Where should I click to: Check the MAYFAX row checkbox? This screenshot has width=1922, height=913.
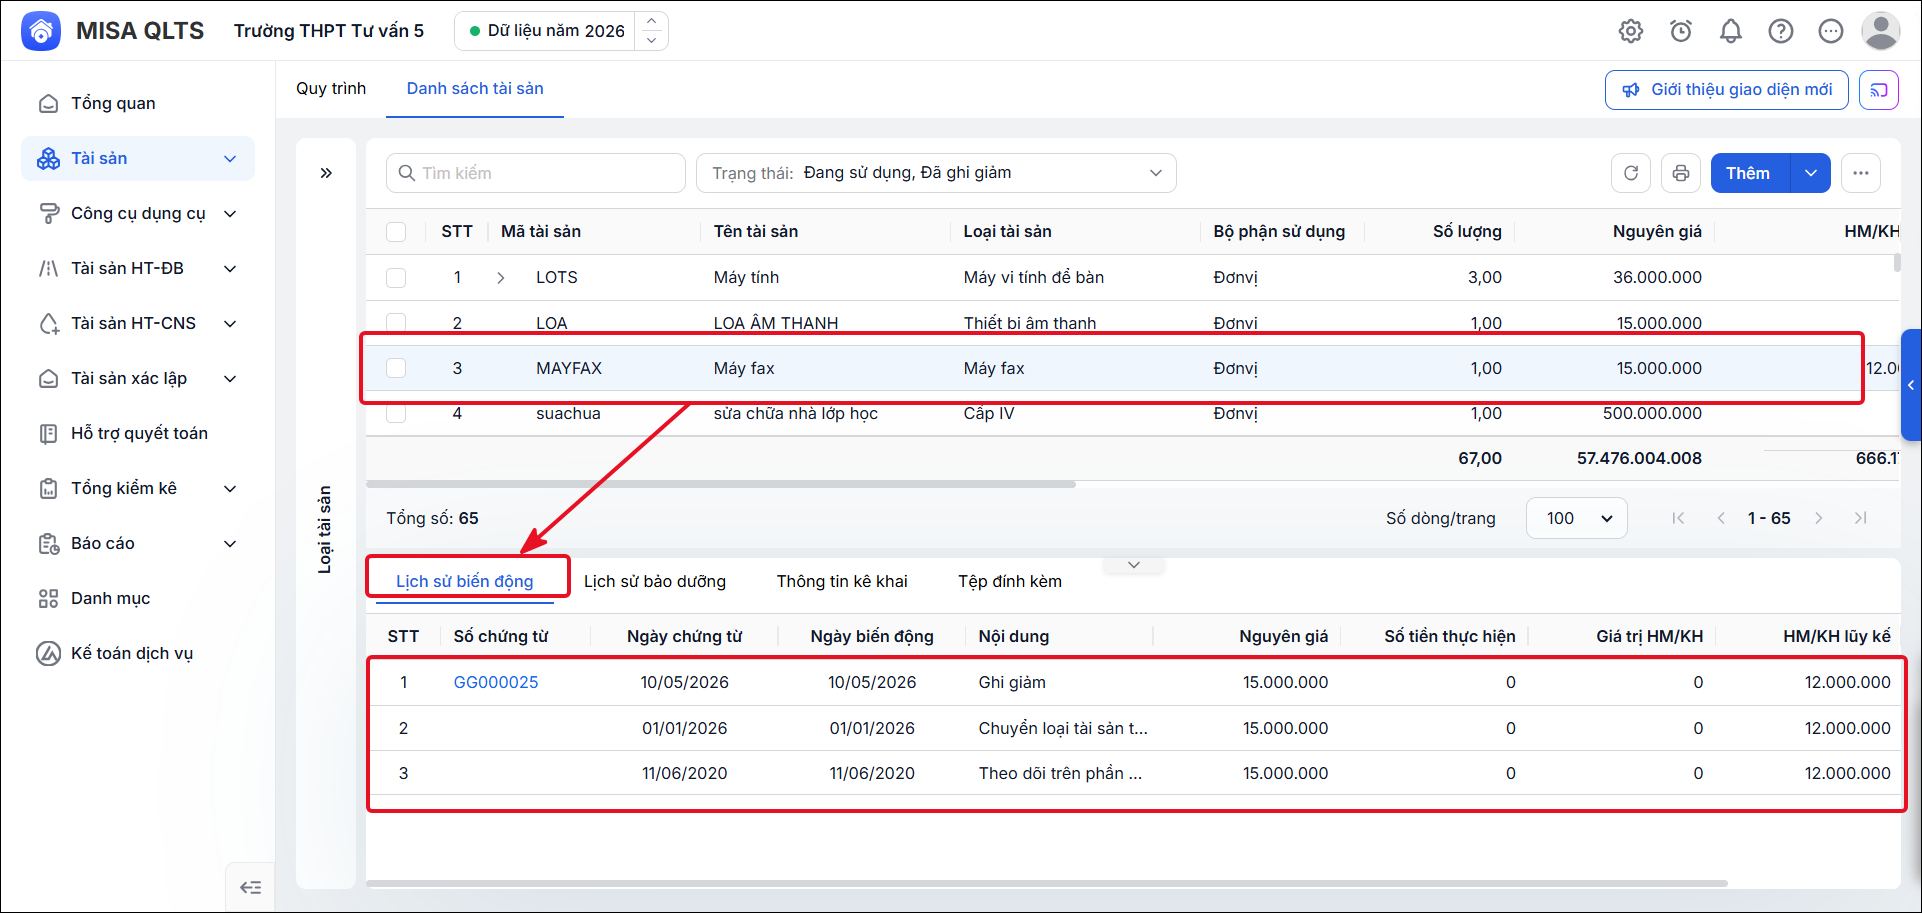396,368
